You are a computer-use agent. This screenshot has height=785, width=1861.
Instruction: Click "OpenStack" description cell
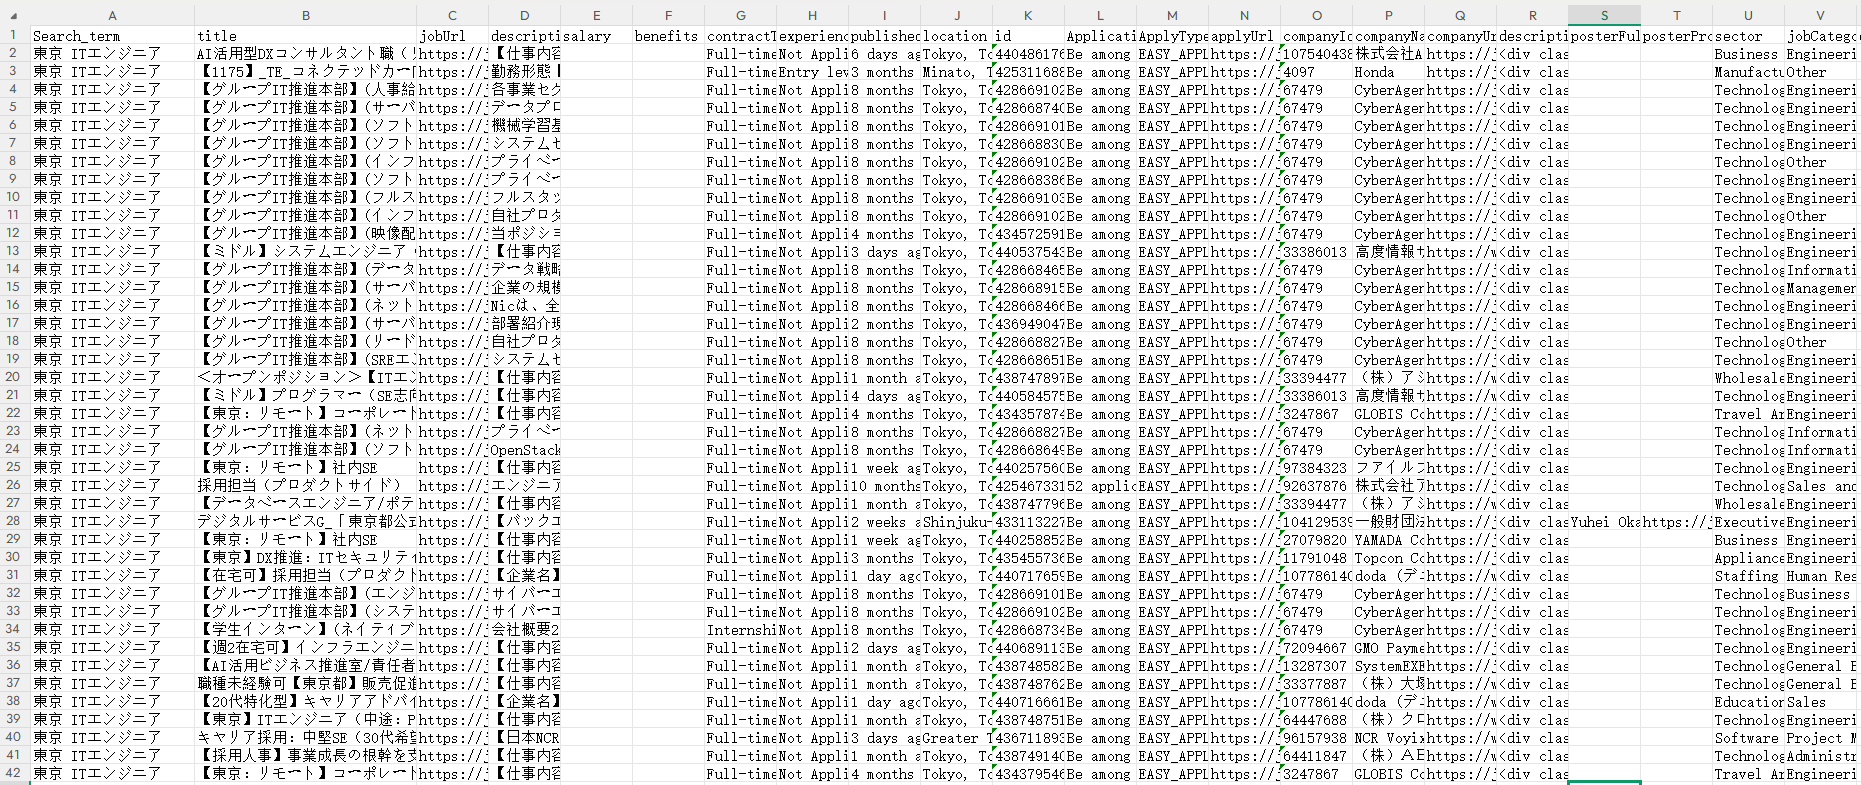click(x=524, y=450)
